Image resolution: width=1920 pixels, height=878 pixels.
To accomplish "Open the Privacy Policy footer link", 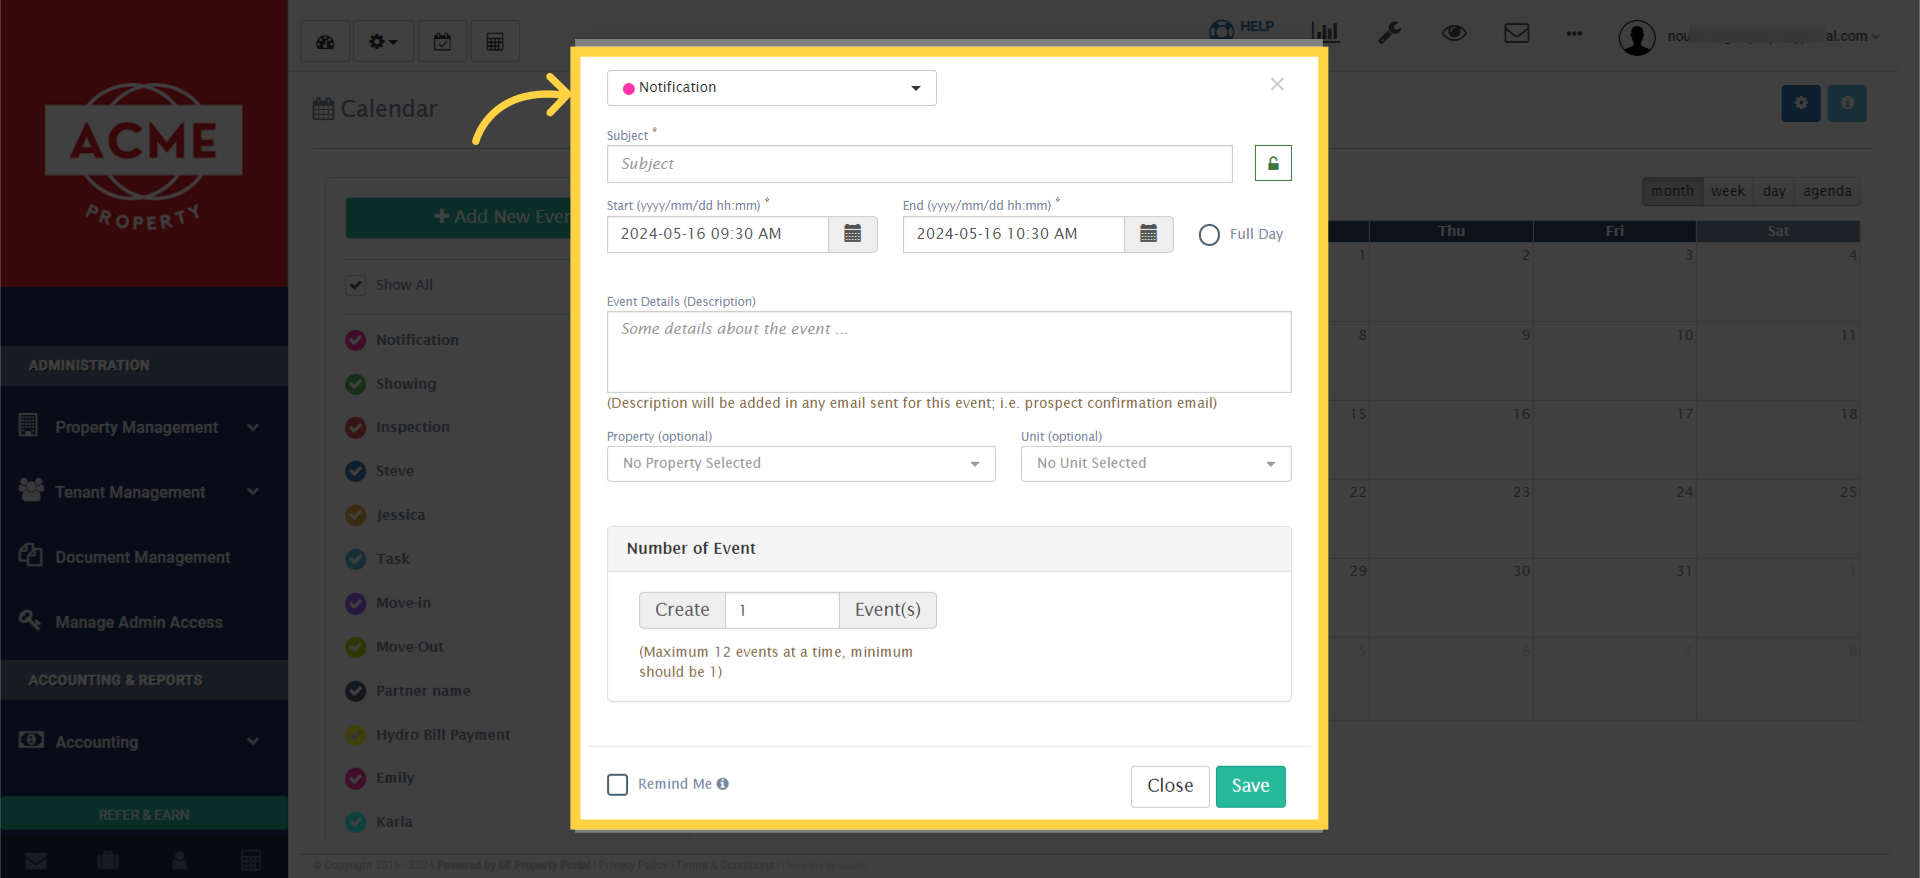I will [633, 866].
